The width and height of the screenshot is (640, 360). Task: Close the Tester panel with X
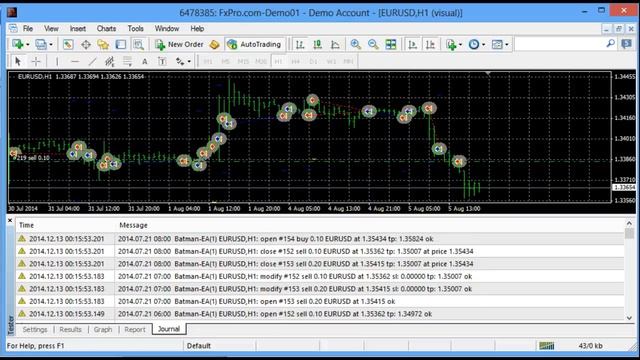point(10,220)
